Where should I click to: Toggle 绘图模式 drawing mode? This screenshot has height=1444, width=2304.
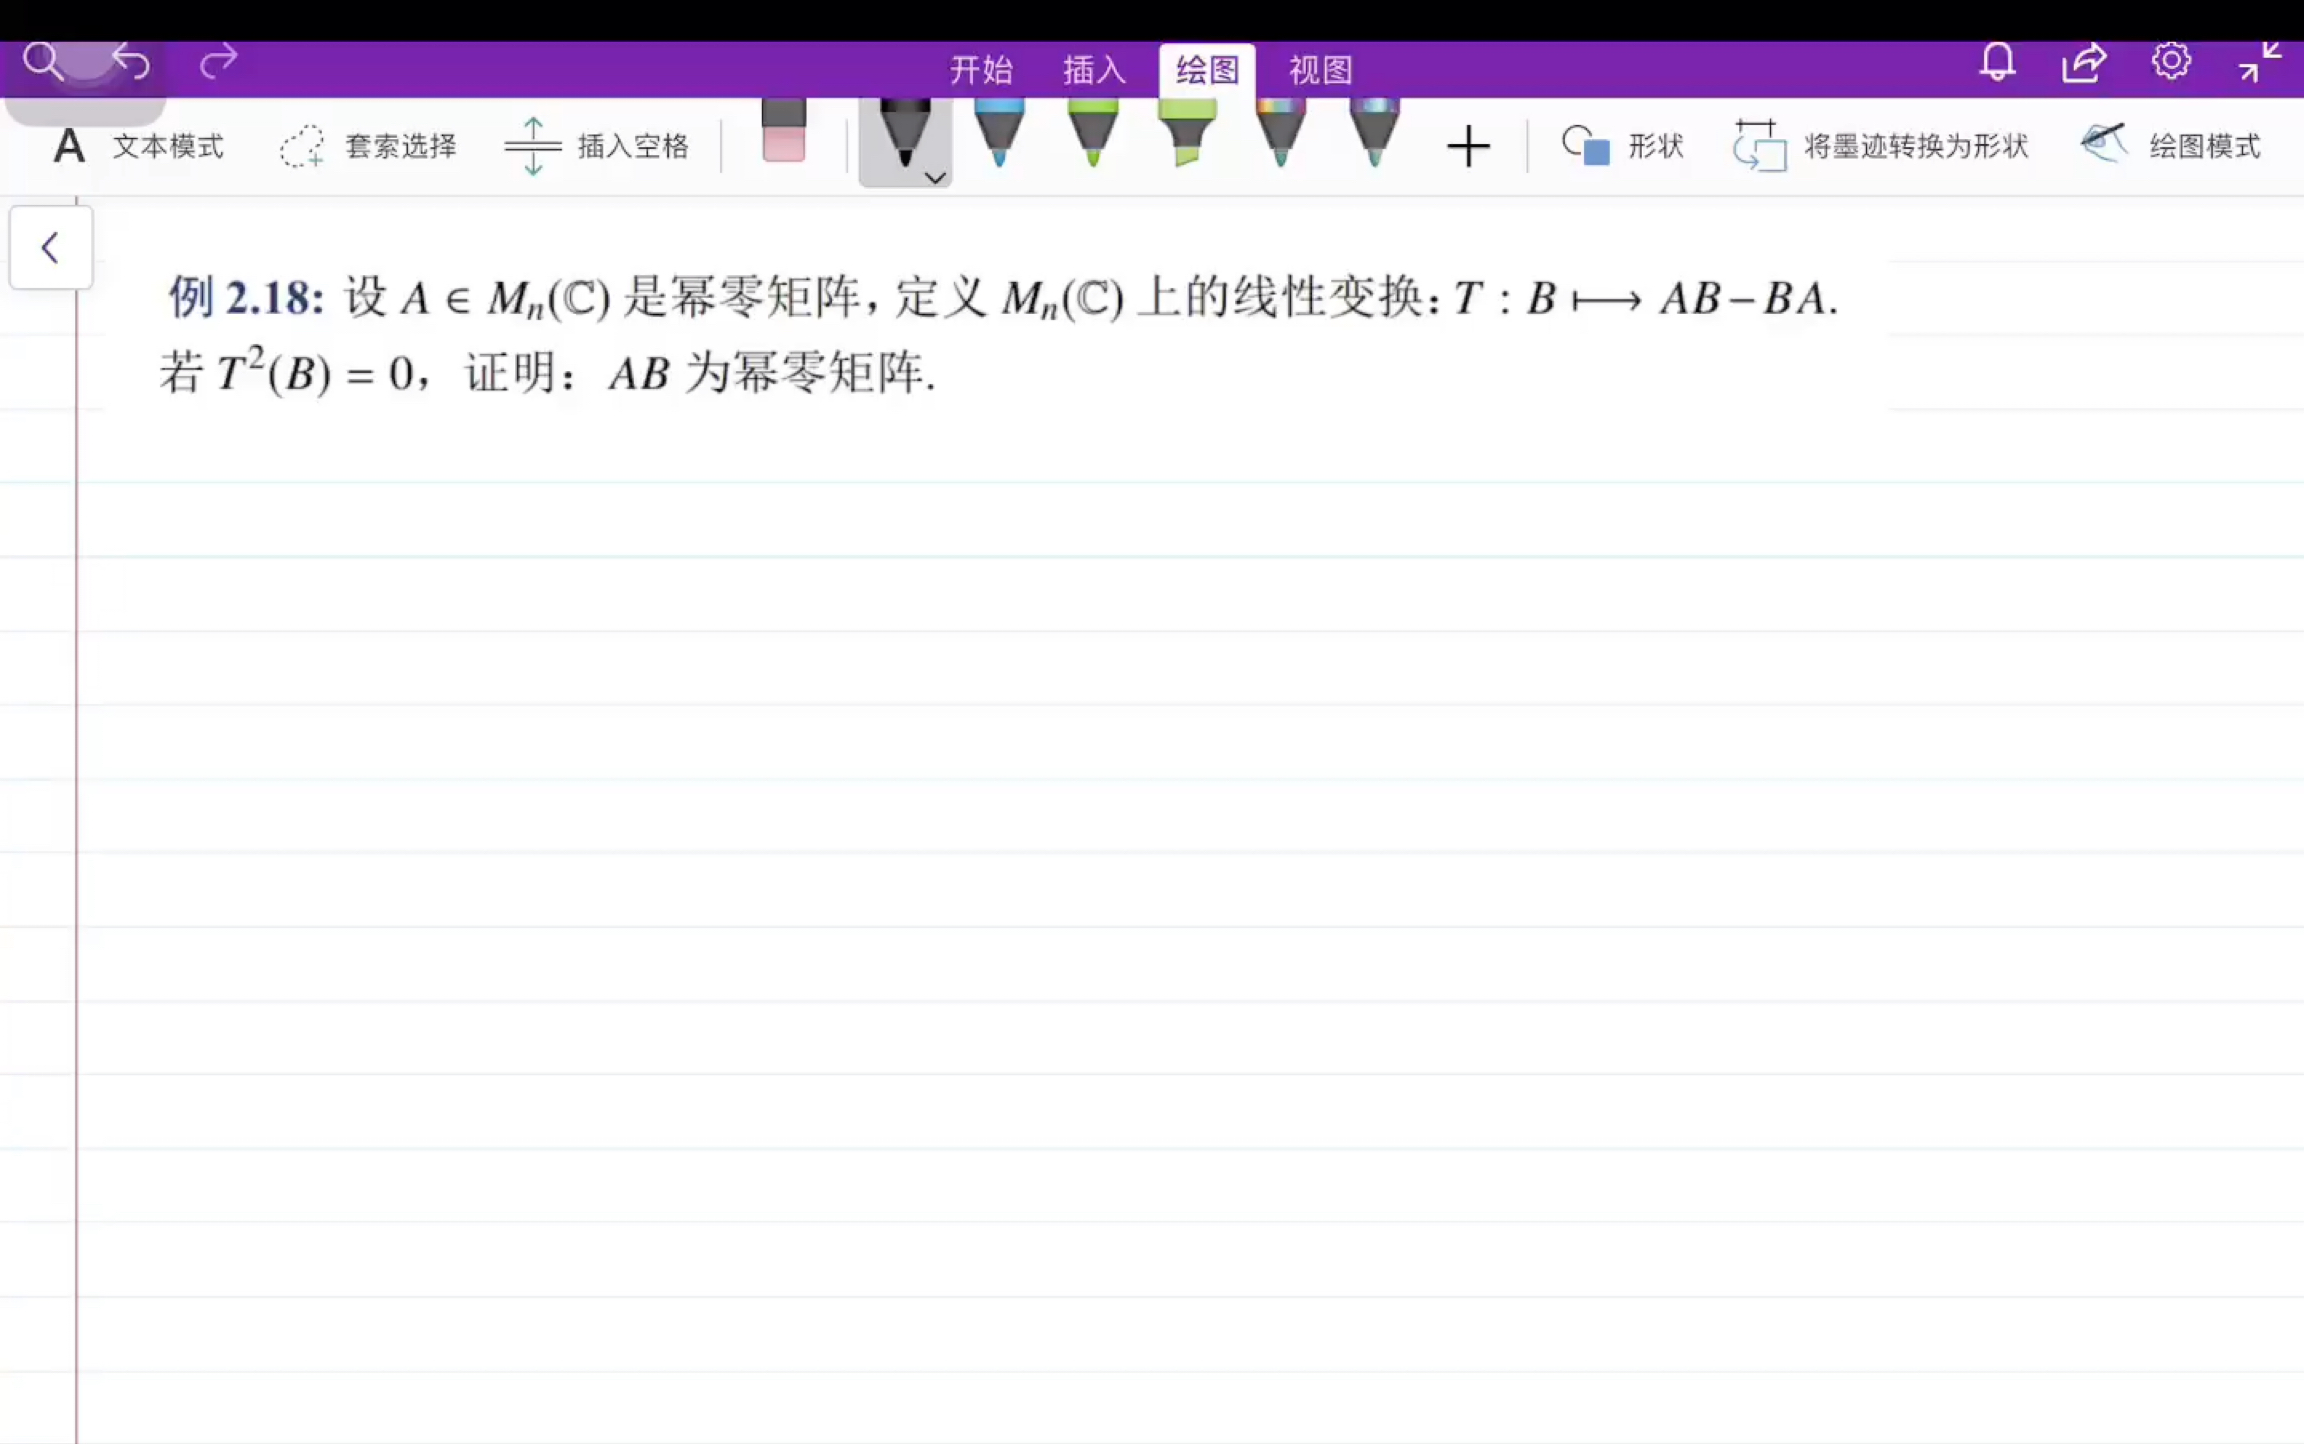[x=2170, y=146]
